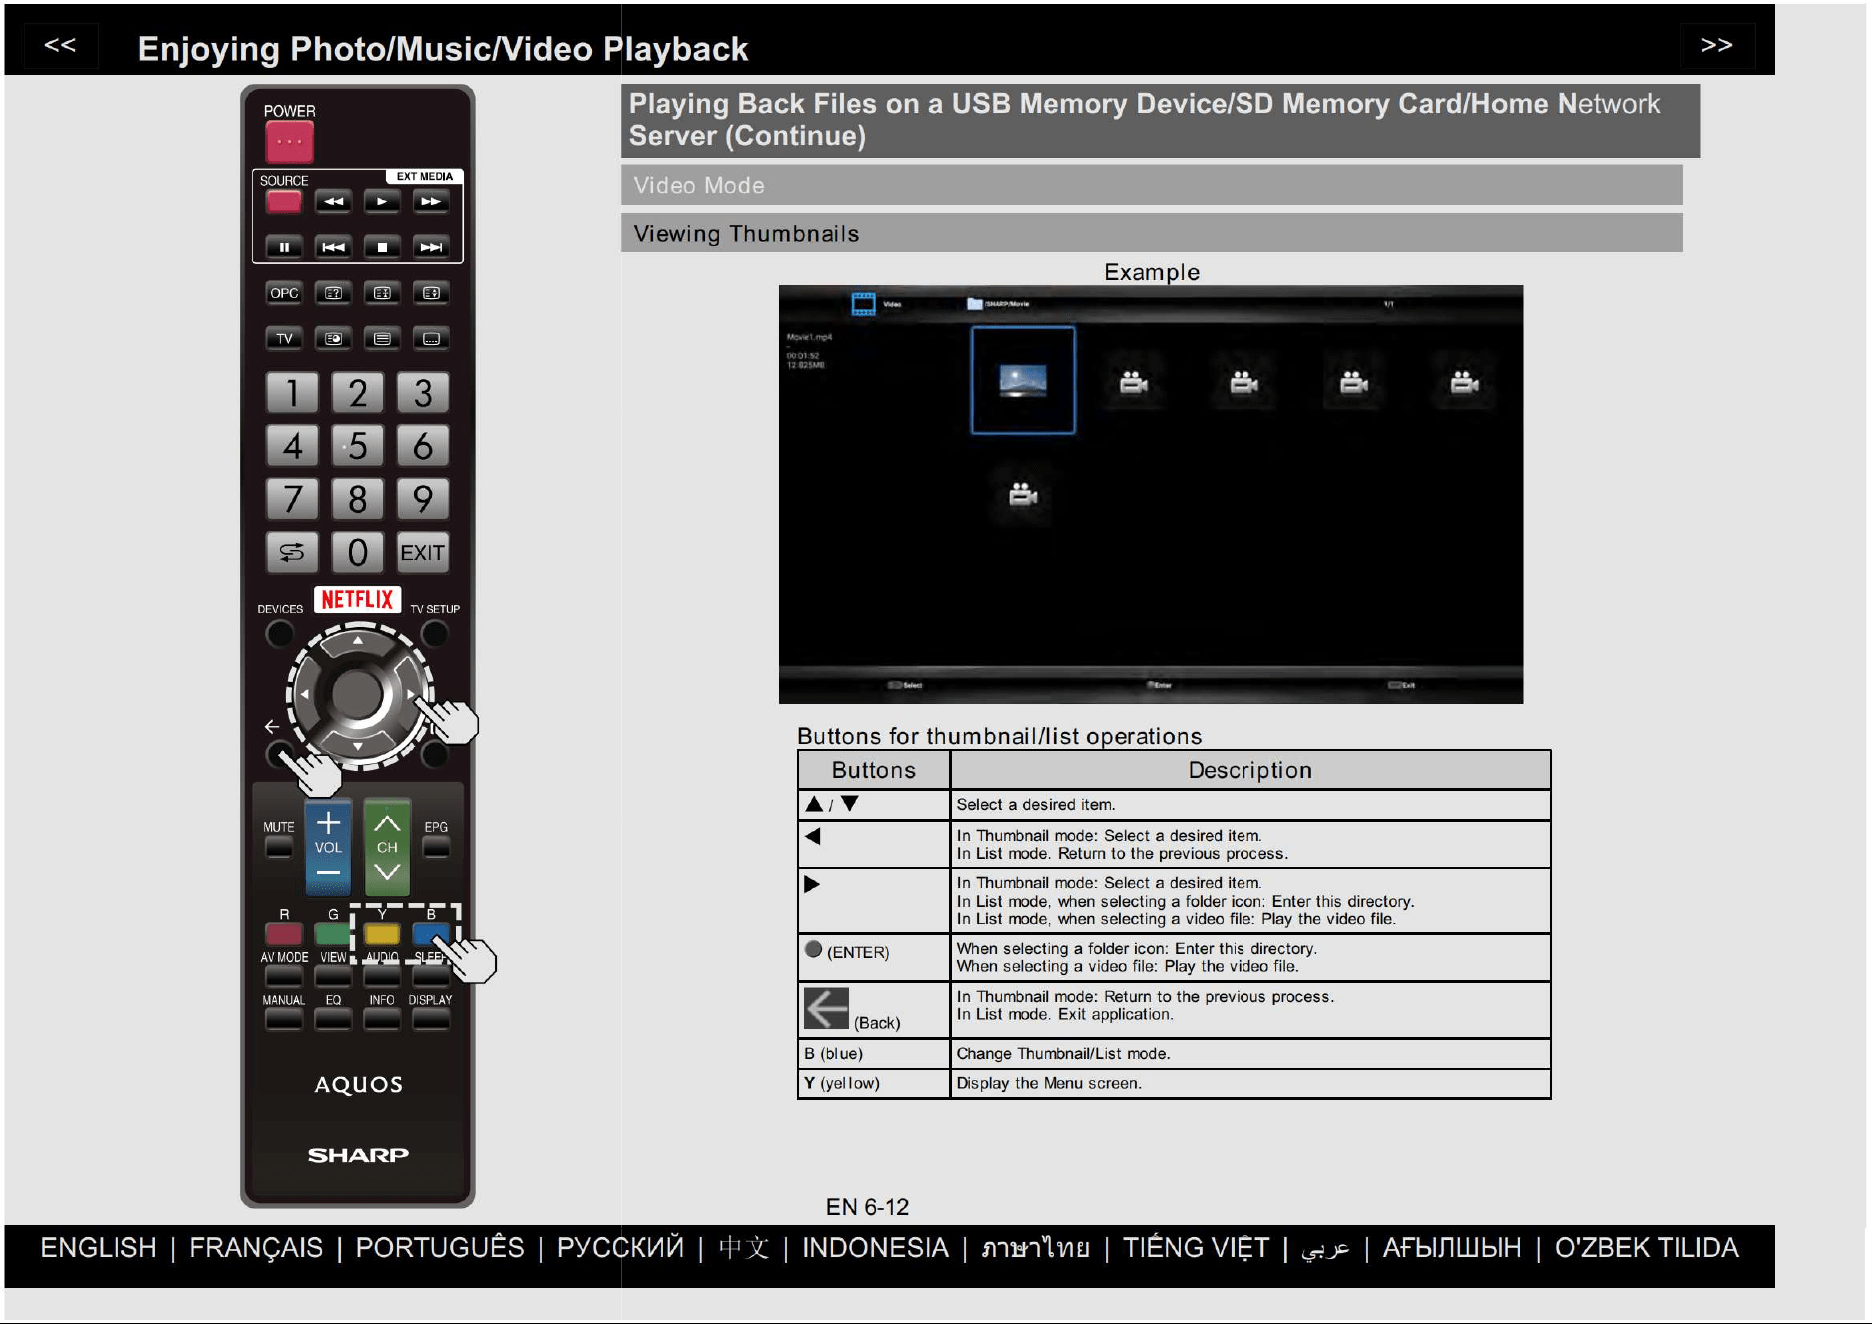Switch manual language to 中文
The height and width of the screenshot is (1324, 1872).
pyautogui.click(x=744, y=1248)
